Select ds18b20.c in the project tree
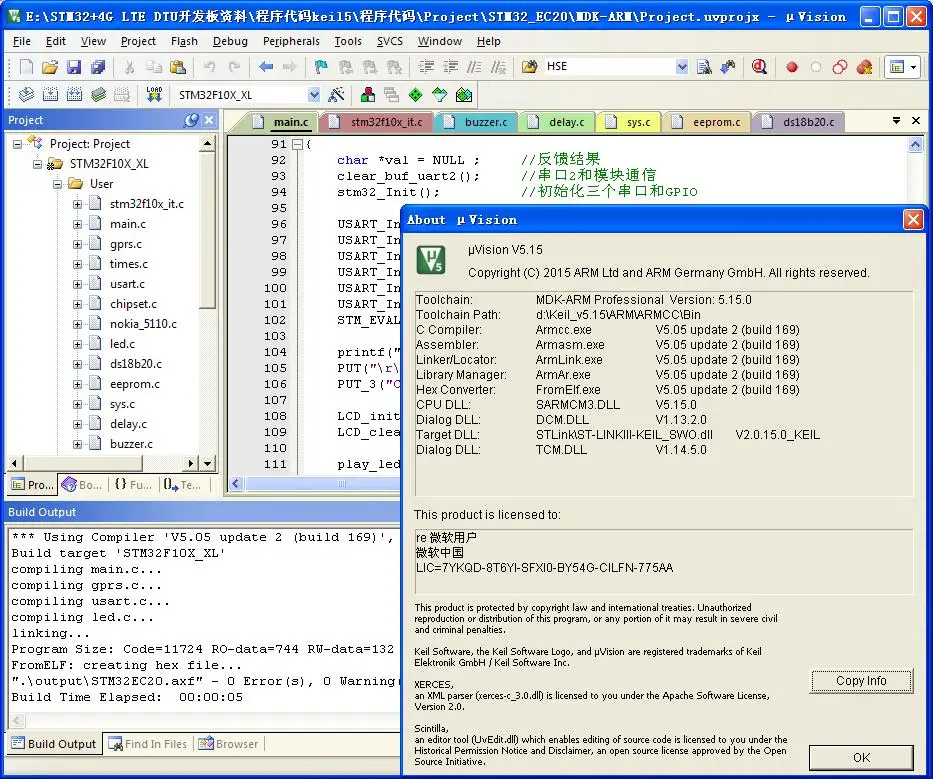 (x=136, y=364)
